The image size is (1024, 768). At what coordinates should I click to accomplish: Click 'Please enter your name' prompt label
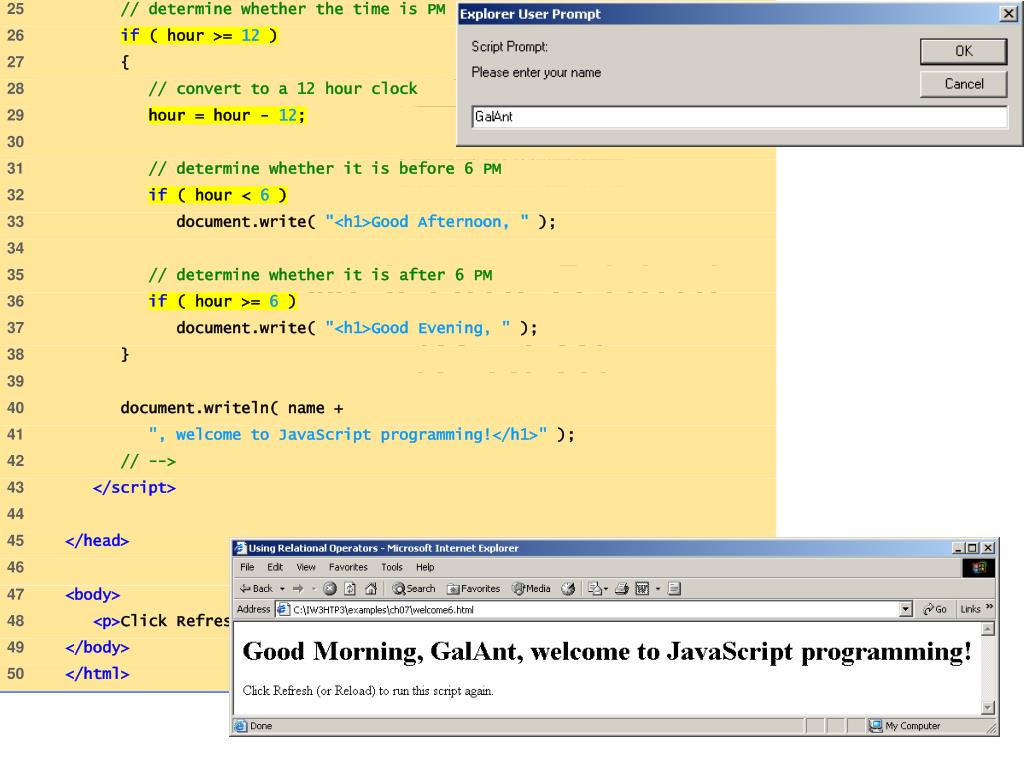pyautogui.click(x=536, y=72)
